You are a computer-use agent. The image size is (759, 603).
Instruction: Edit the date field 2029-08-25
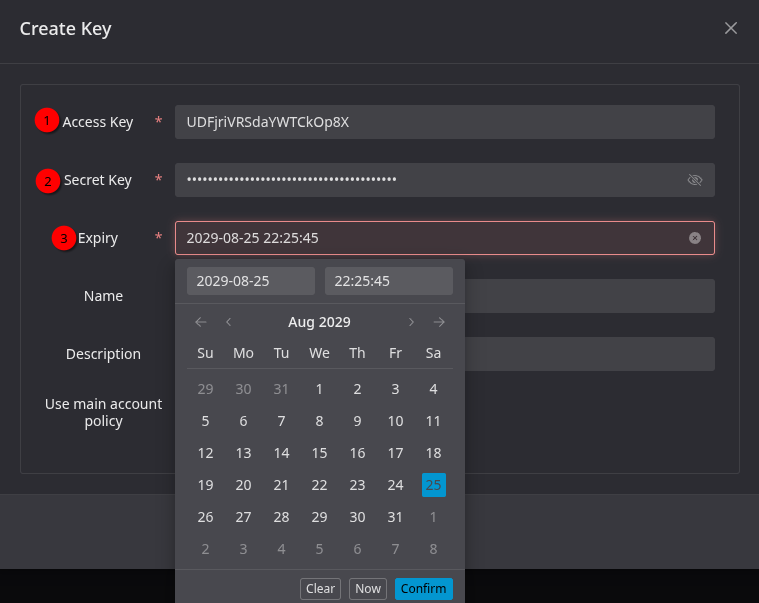[x=251, y=281]
